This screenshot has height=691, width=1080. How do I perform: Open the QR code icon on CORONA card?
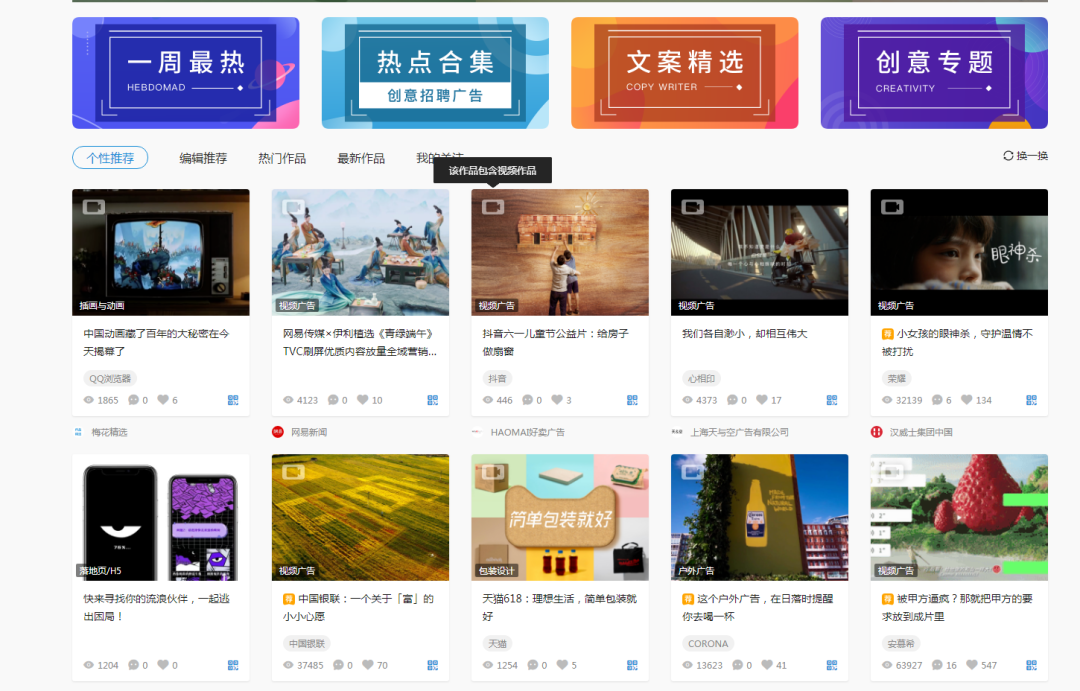click(832, 666)
